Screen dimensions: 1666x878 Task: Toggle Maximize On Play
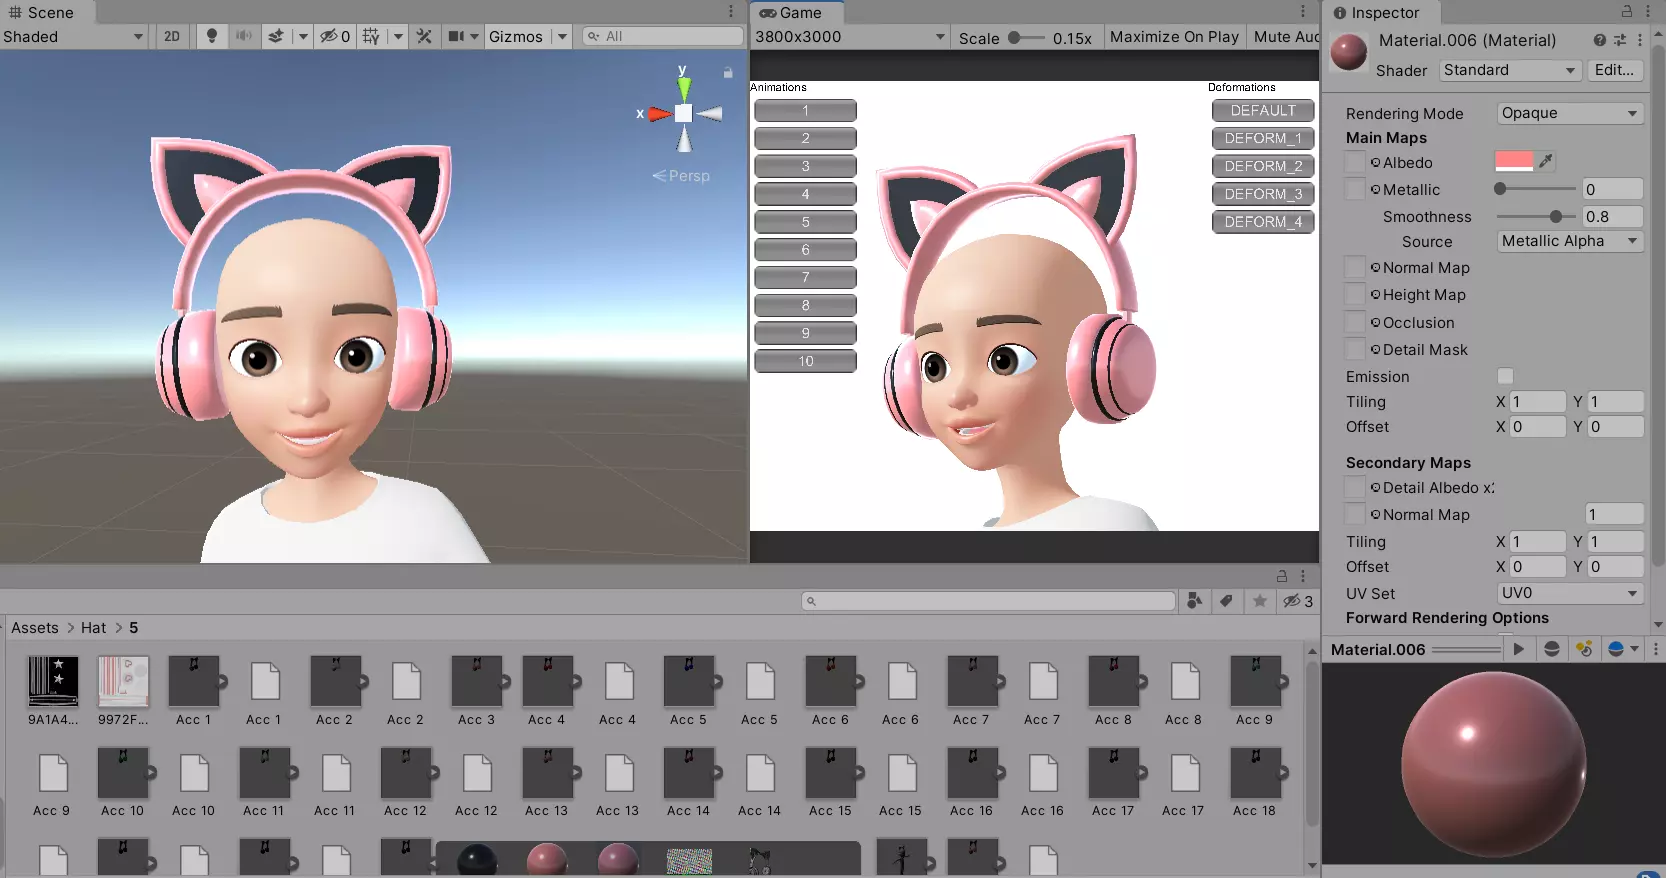pyautogui.click(x=1174, y=37)
